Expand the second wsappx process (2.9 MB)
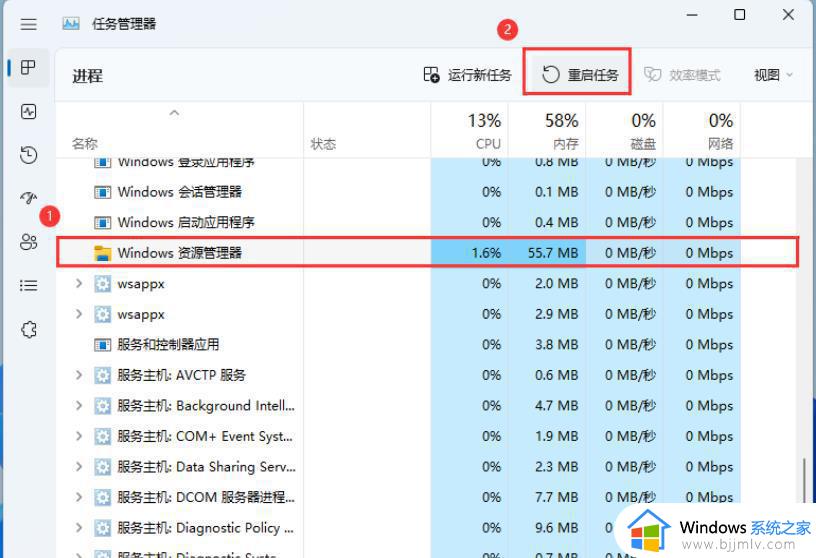This screenshot has width=816, height=558. [x=79, y=314]
